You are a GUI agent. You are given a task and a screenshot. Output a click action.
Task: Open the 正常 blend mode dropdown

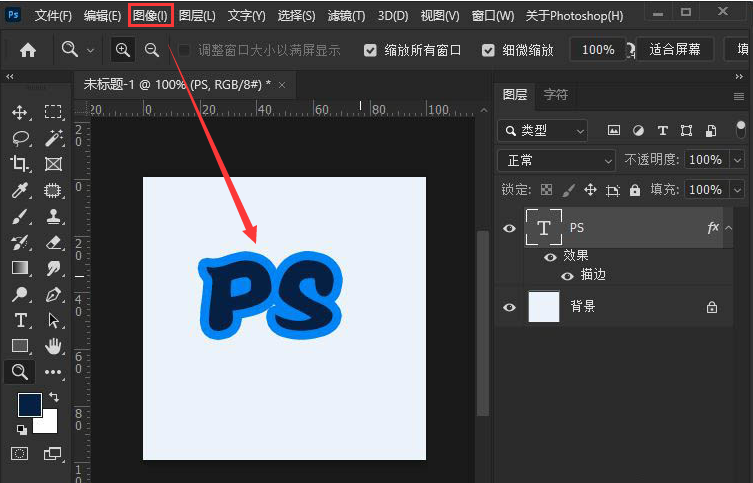tap(555, 160)
